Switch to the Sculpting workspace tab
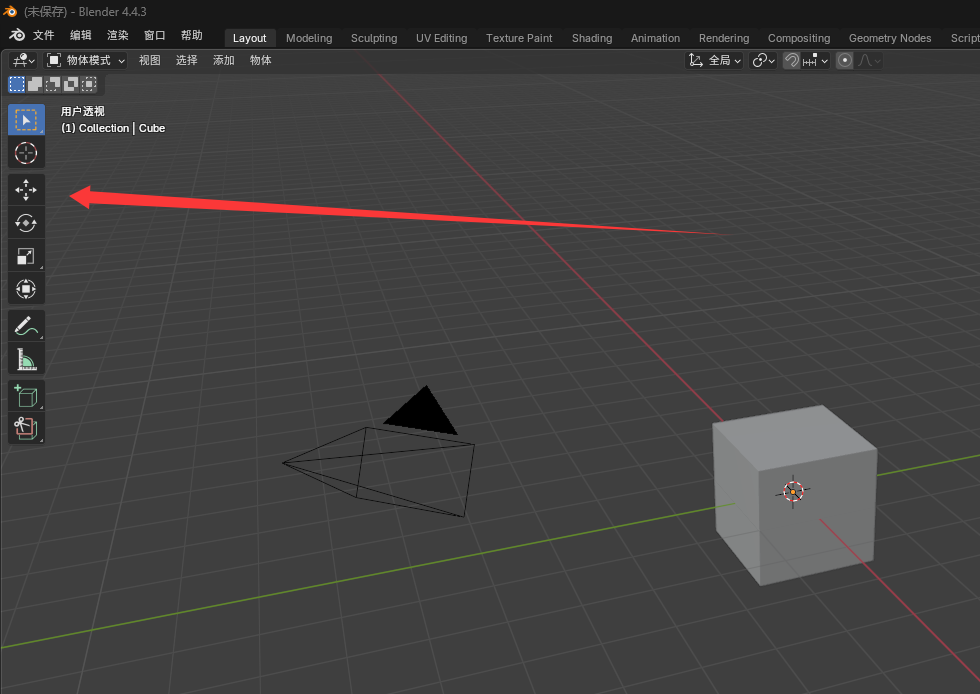The image size is (980, 694). coord(373,38)
